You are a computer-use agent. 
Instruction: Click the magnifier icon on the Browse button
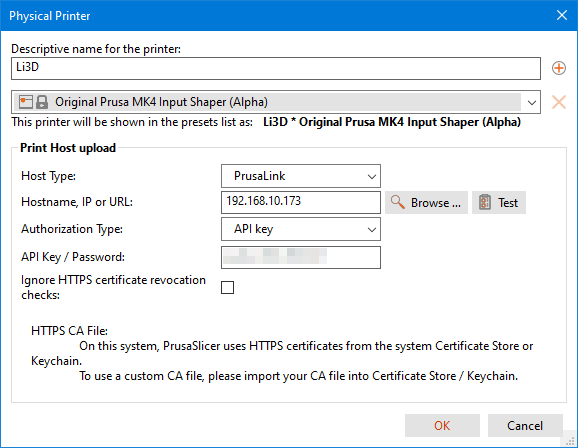point(398,202)
